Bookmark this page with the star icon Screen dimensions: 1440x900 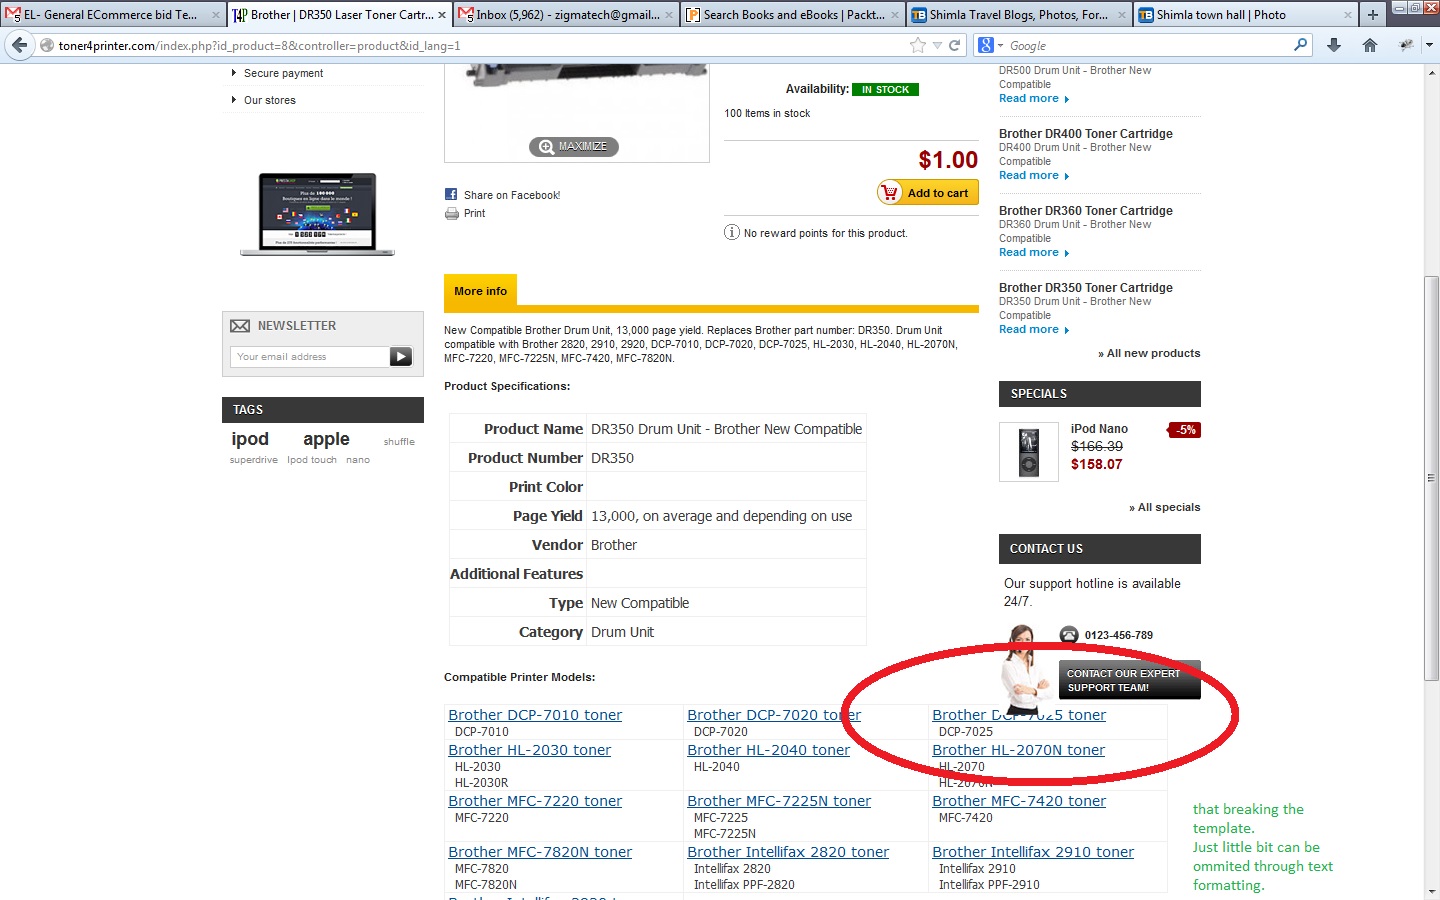coord(918,45)
